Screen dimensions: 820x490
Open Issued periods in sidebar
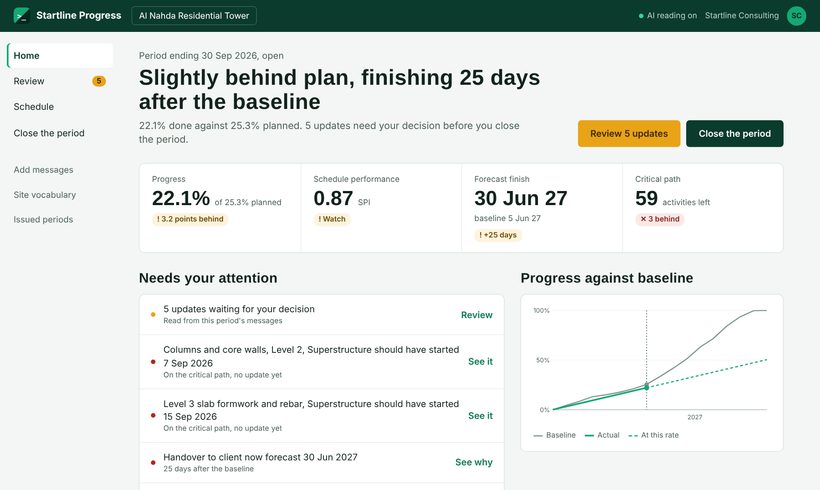[43, 220]
